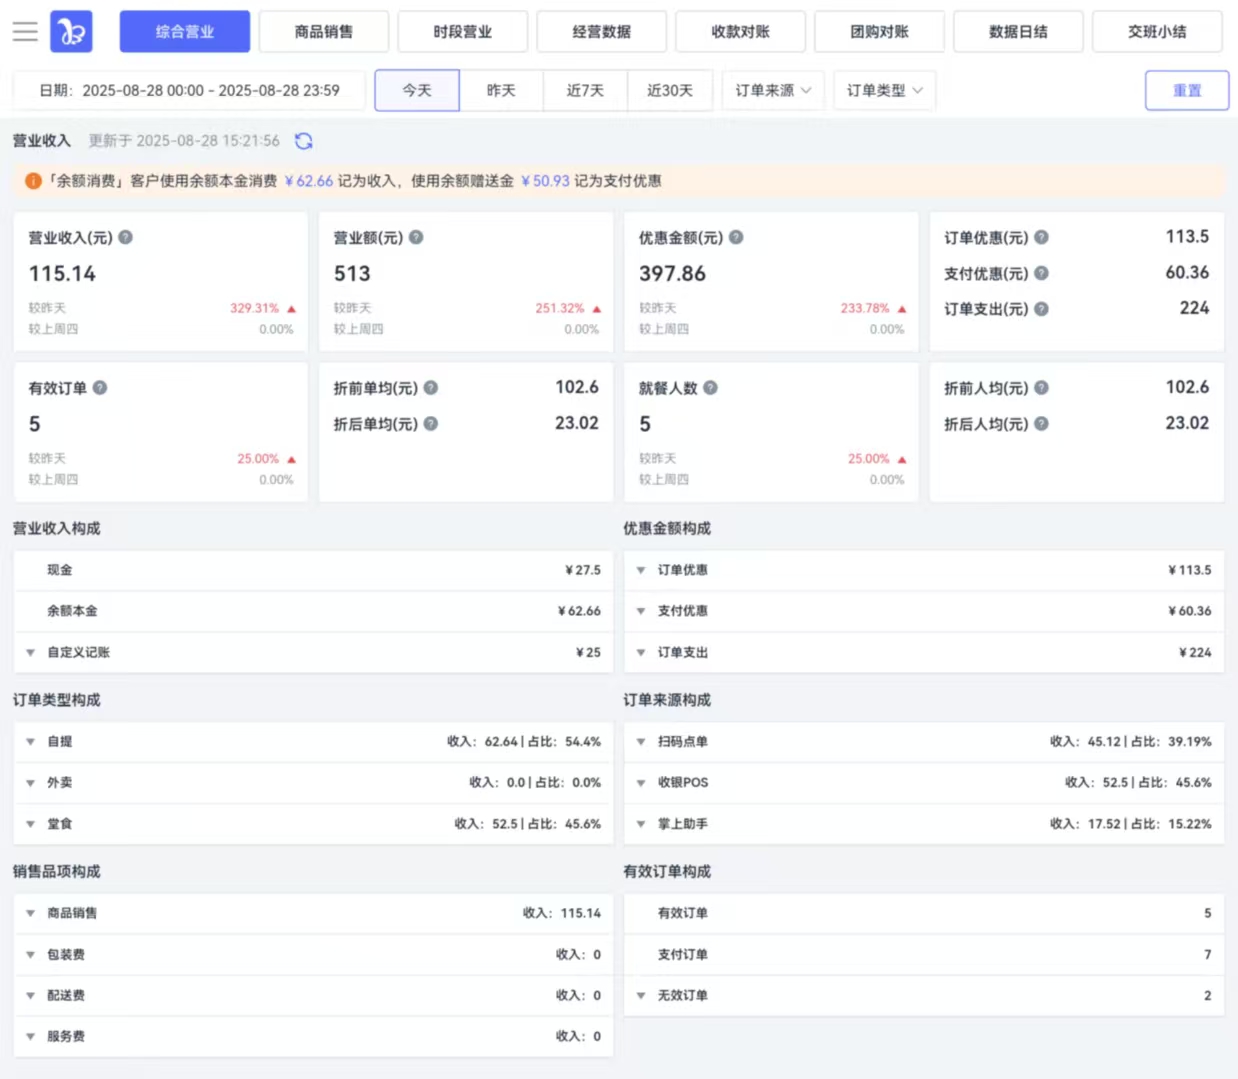The image size is (1238, 1079).
Task: Show help icon next to 就餐人数
Action: (x=710, y=388)
